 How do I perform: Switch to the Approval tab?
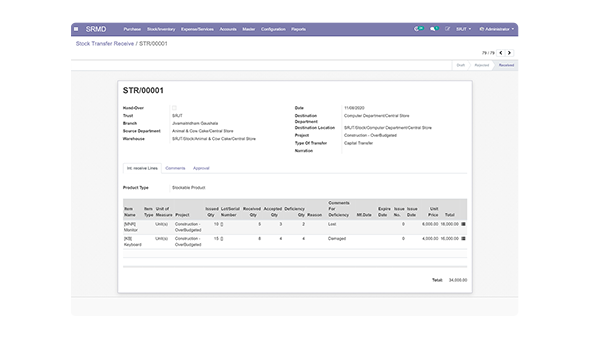tap(201, 168)
